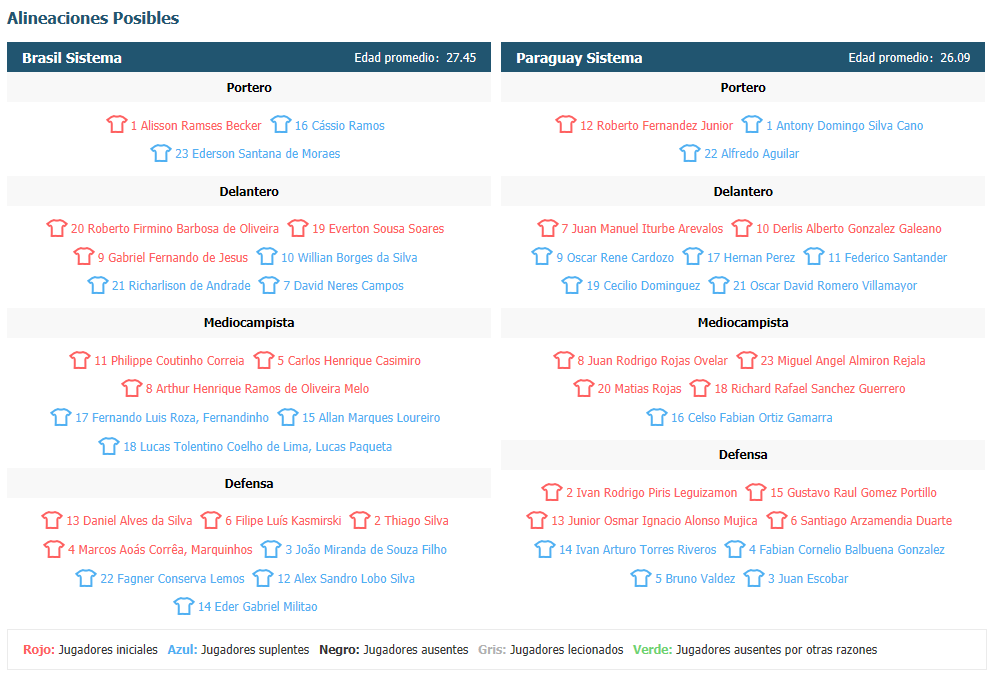Viewport: 993px width, 674px height.
Task: Open player link 8 Juan Rodrigo Rojas Ovelar
Action: point(652,360)
